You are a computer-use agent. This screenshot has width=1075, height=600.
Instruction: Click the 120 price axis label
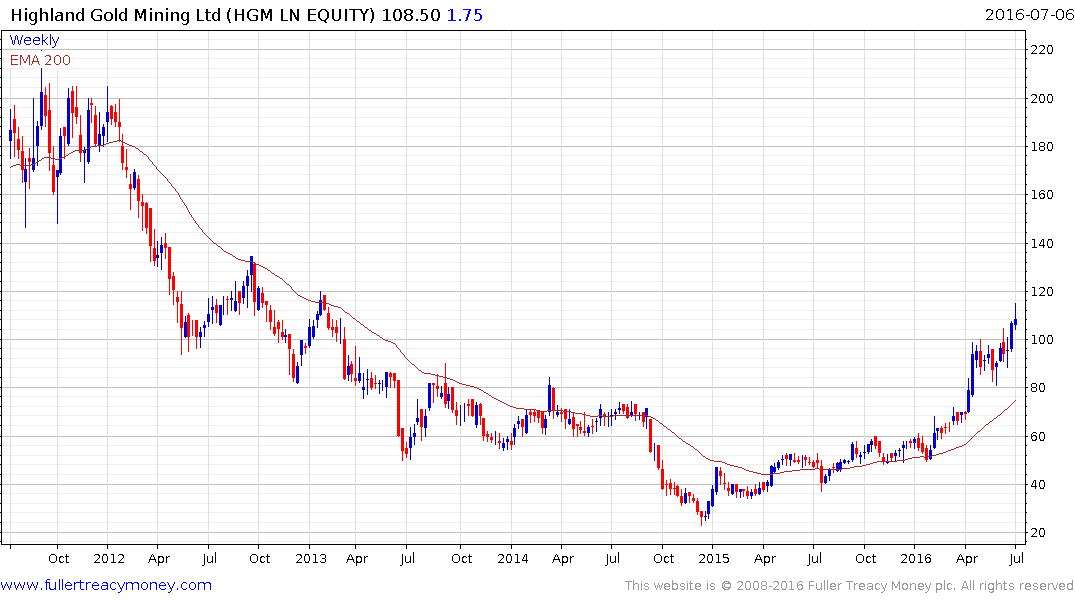click(x=1042, y=291)
